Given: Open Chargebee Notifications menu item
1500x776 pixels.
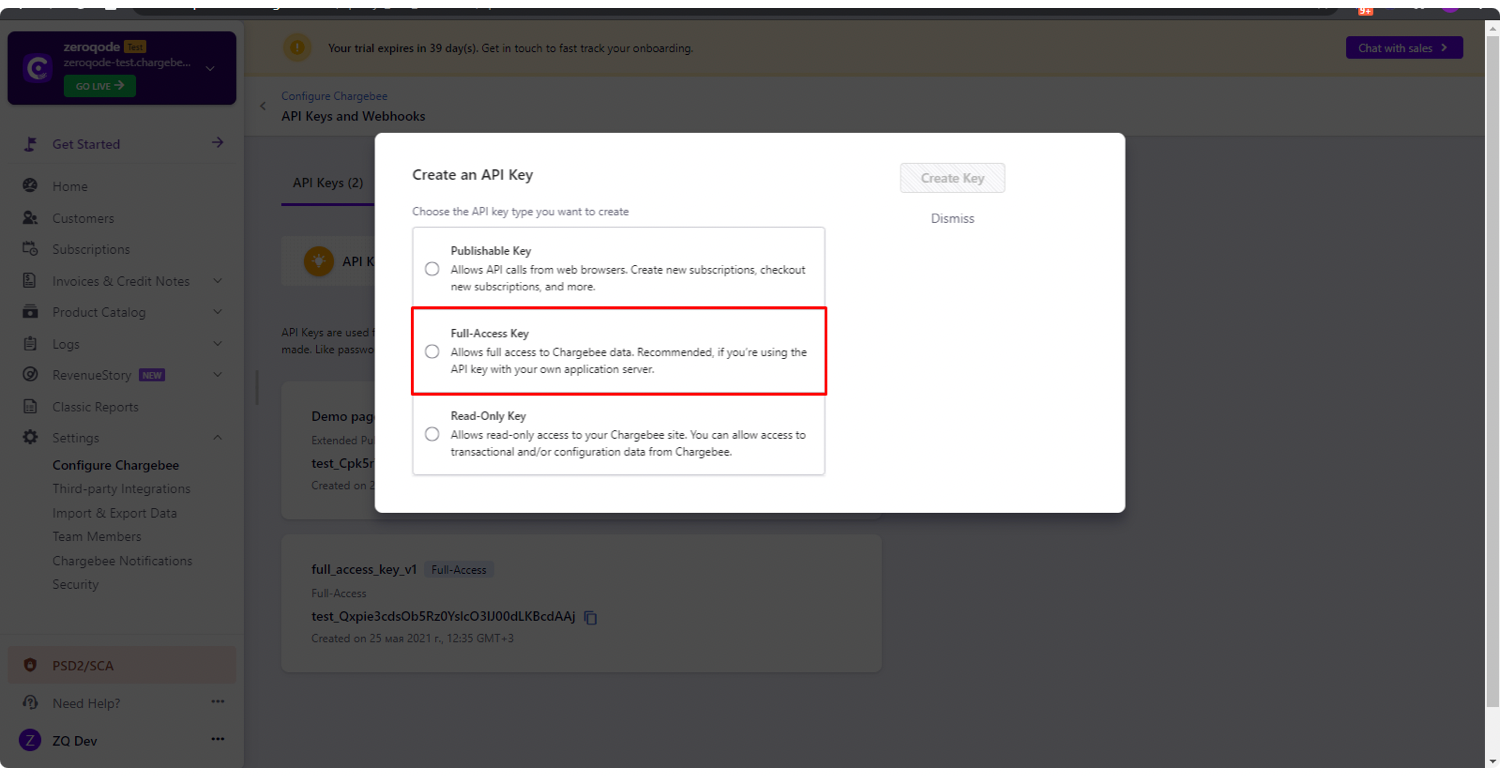Looking at the screenshot, I should coord(122,561).
